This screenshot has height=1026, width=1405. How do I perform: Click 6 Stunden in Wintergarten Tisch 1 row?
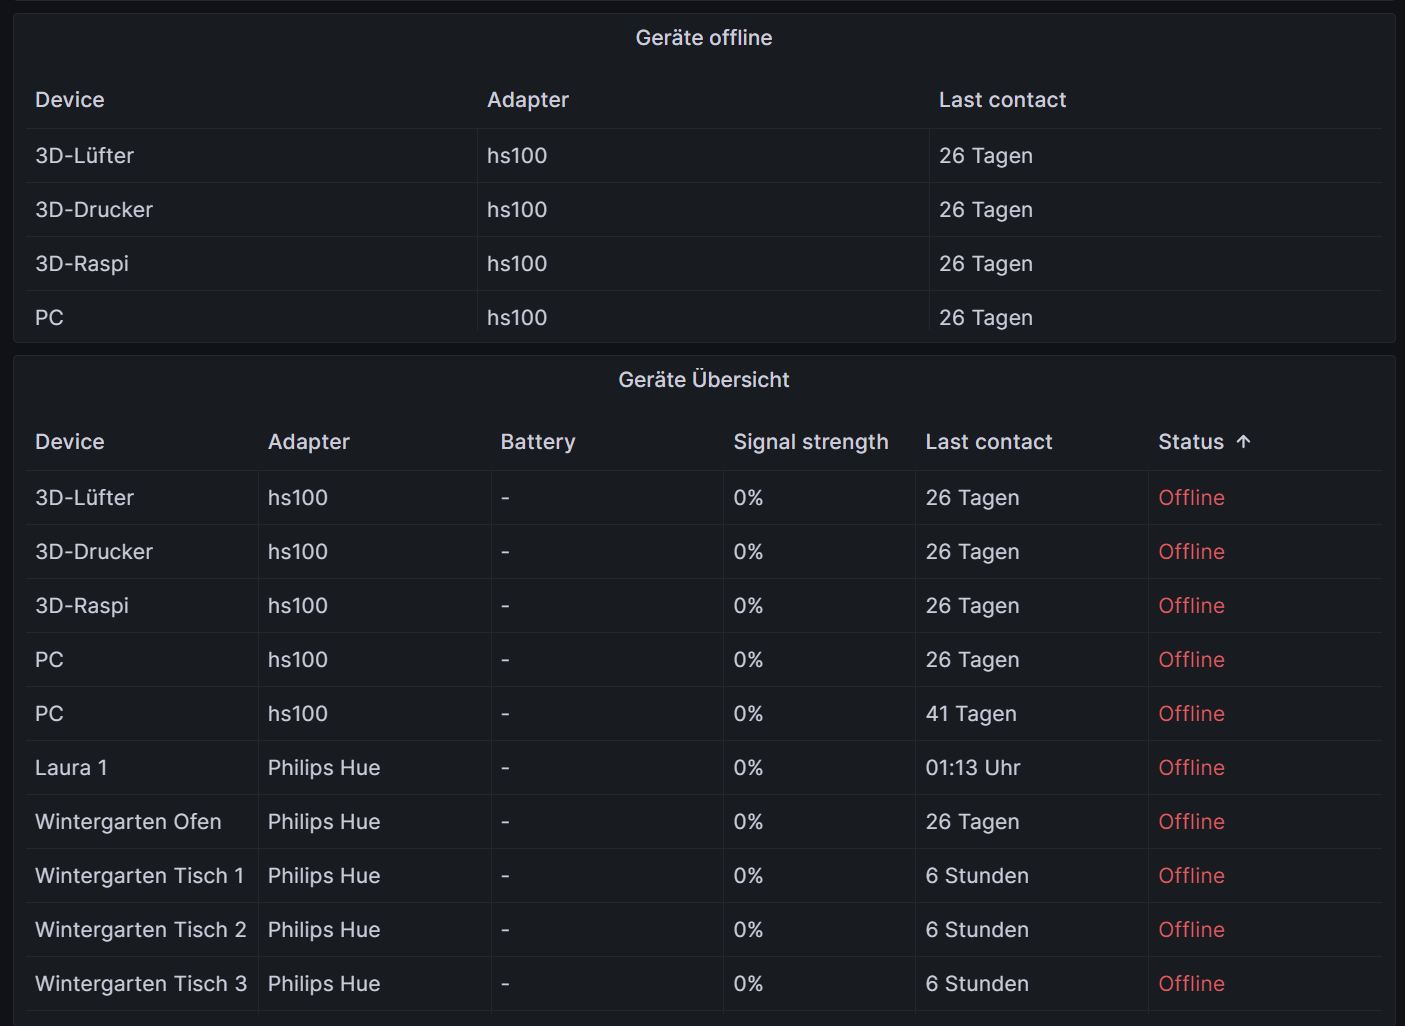977,876
